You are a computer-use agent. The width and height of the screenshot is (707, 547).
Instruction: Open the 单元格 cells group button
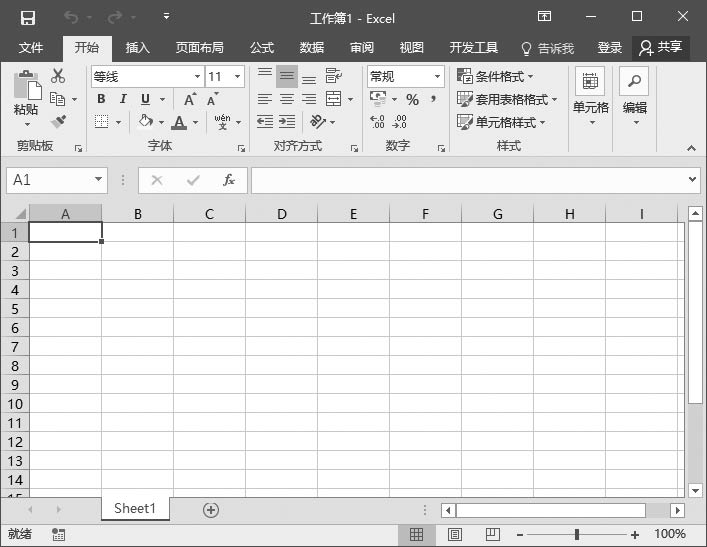(591, 97)
